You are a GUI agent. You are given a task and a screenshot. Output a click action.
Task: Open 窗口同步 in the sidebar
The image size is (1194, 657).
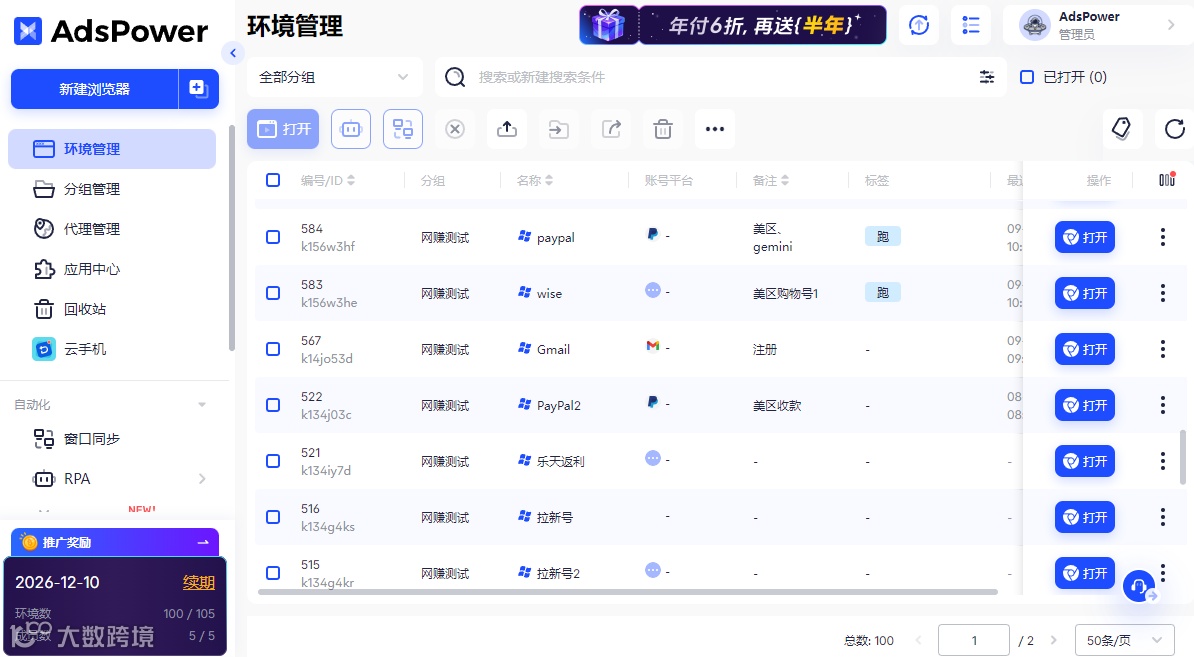pos(112,439)
